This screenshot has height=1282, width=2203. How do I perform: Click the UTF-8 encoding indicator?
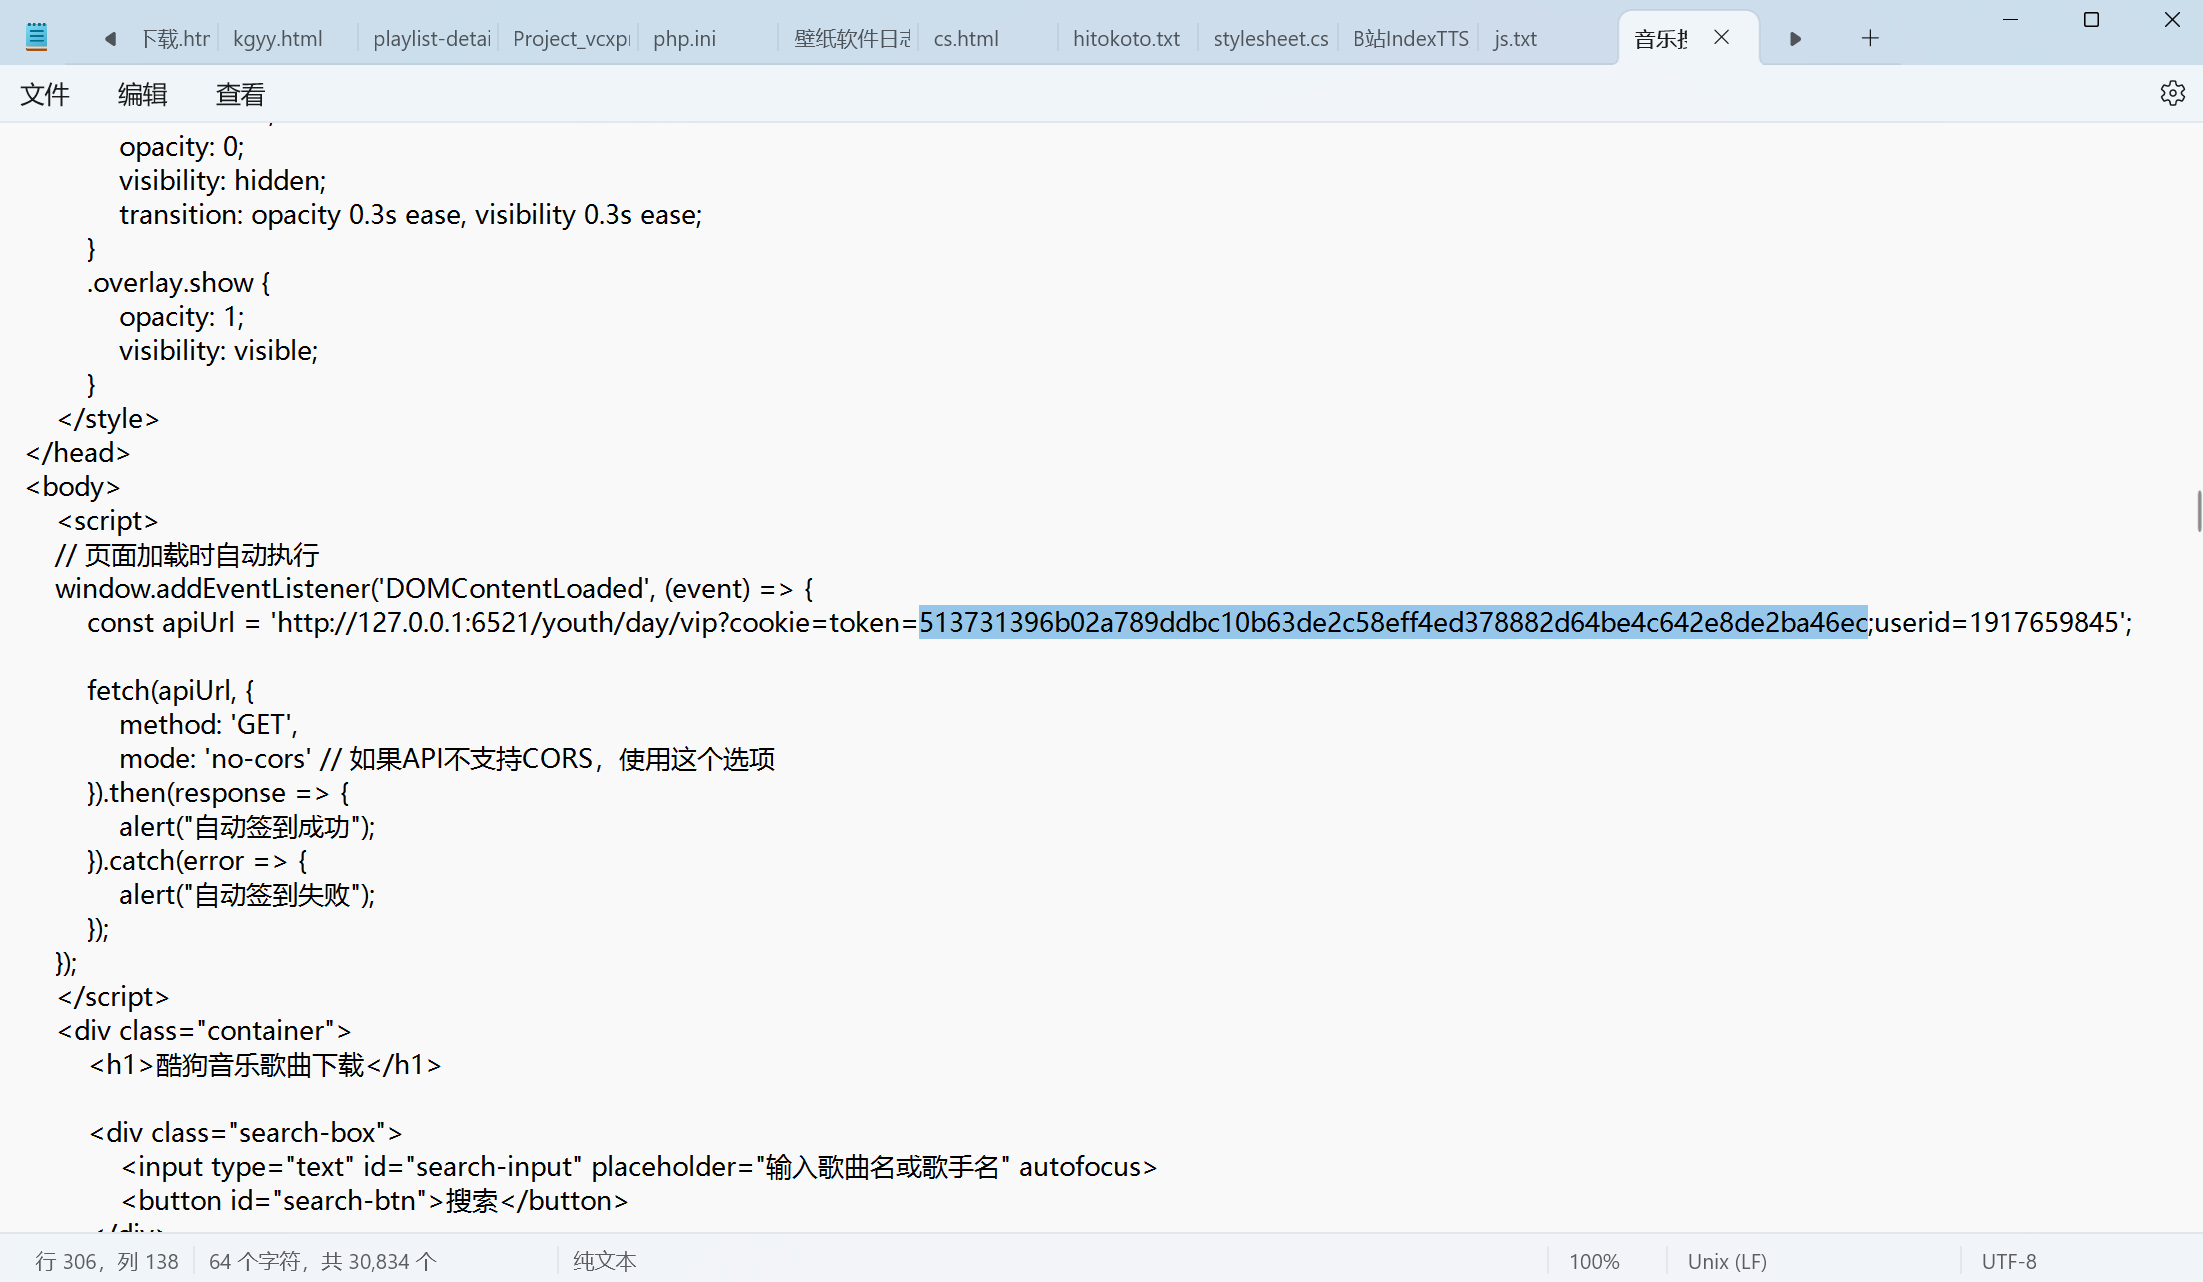(x=2009, y=1262)
